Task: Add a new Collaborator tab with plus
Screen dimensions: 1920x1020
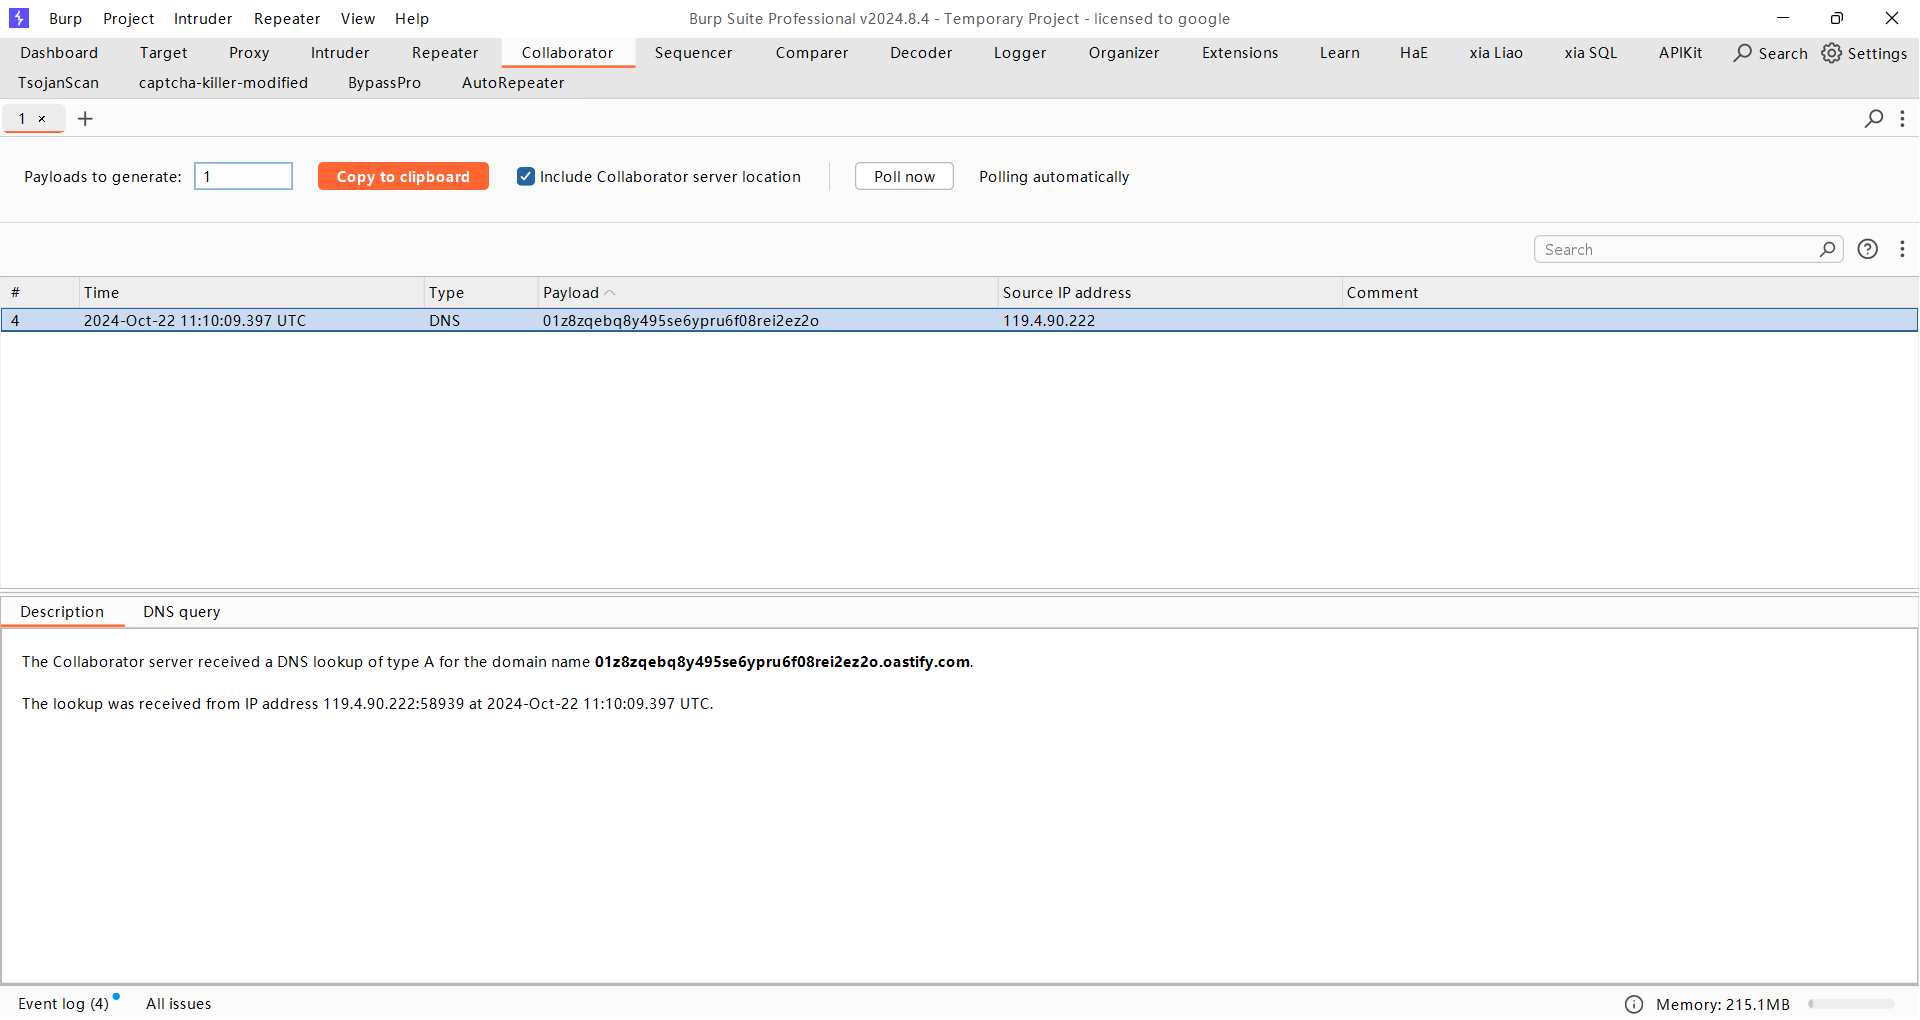Action: (x=86, y=119)
